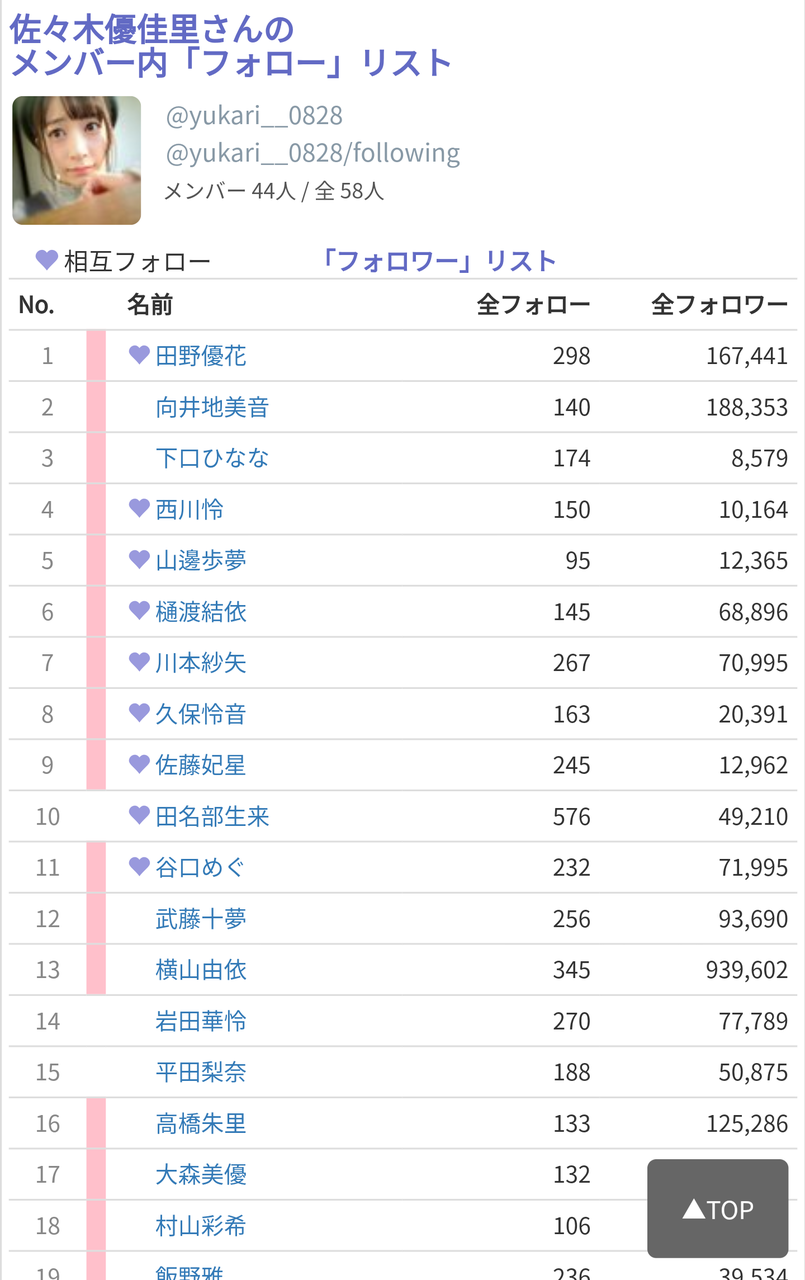Open 岩田華怜 member page
Screen dimensions: 805x1280
[x=201, y=1021]
